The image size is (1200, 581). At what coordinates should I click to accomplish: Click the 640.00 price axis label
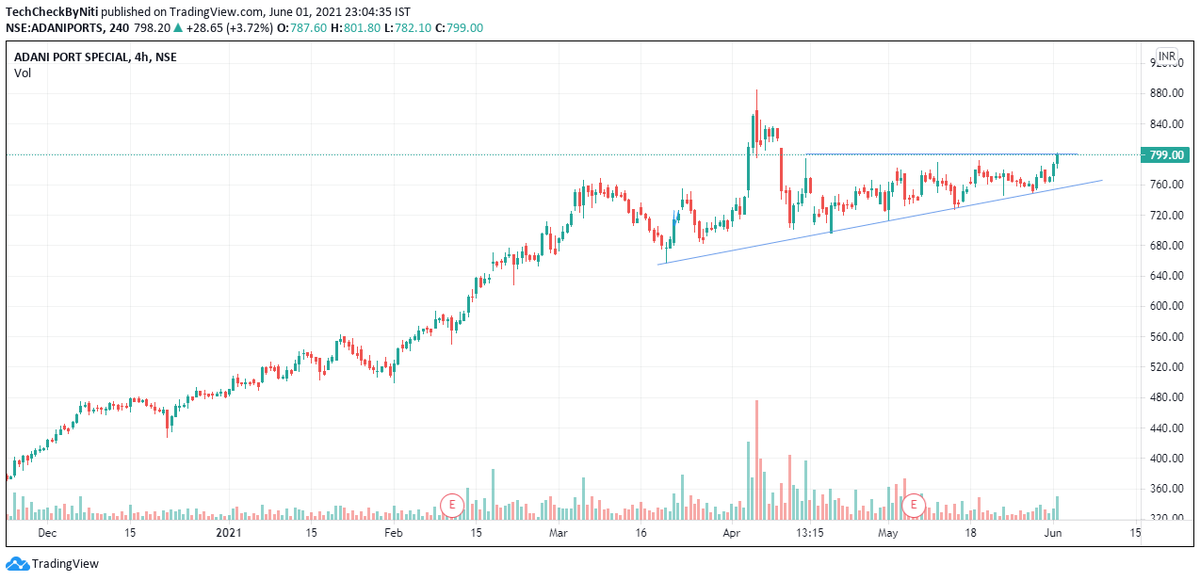pos(1166,276)
